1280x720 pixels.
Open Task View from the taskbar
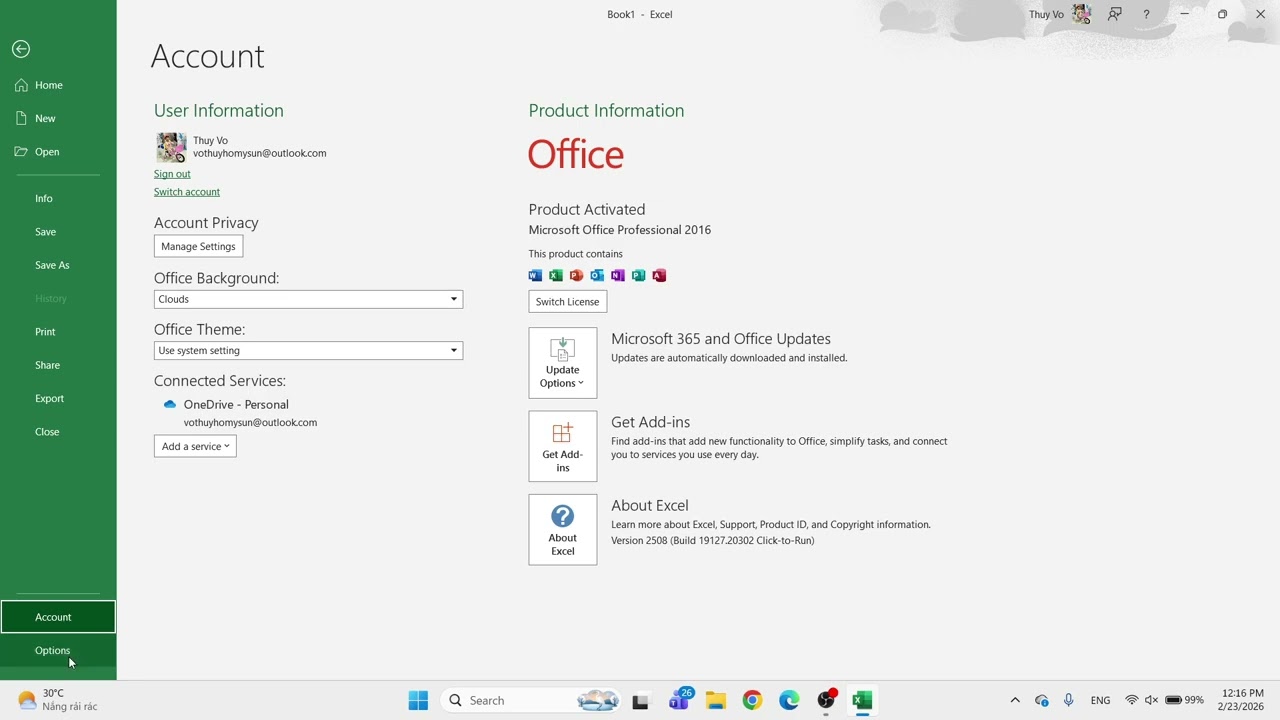[641, 700]
